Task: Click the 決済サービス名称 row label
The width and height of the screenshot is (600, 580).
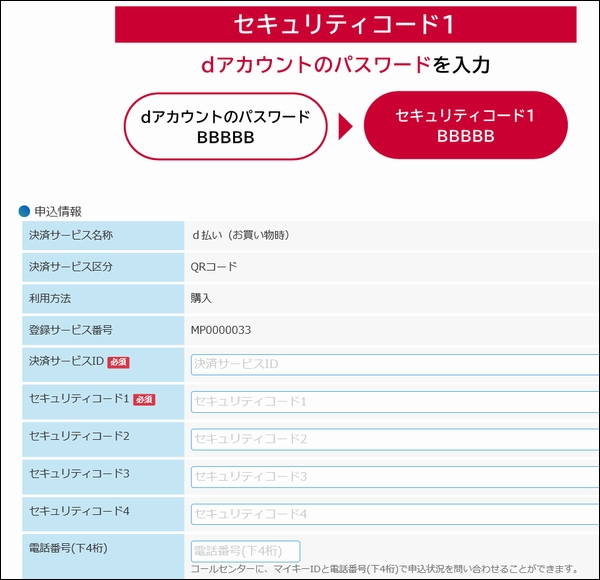Action: 71,235
